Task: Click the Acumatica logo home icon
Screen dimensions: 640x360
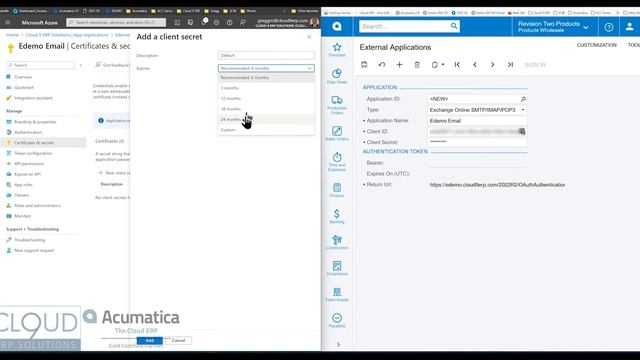Action: 337,27
